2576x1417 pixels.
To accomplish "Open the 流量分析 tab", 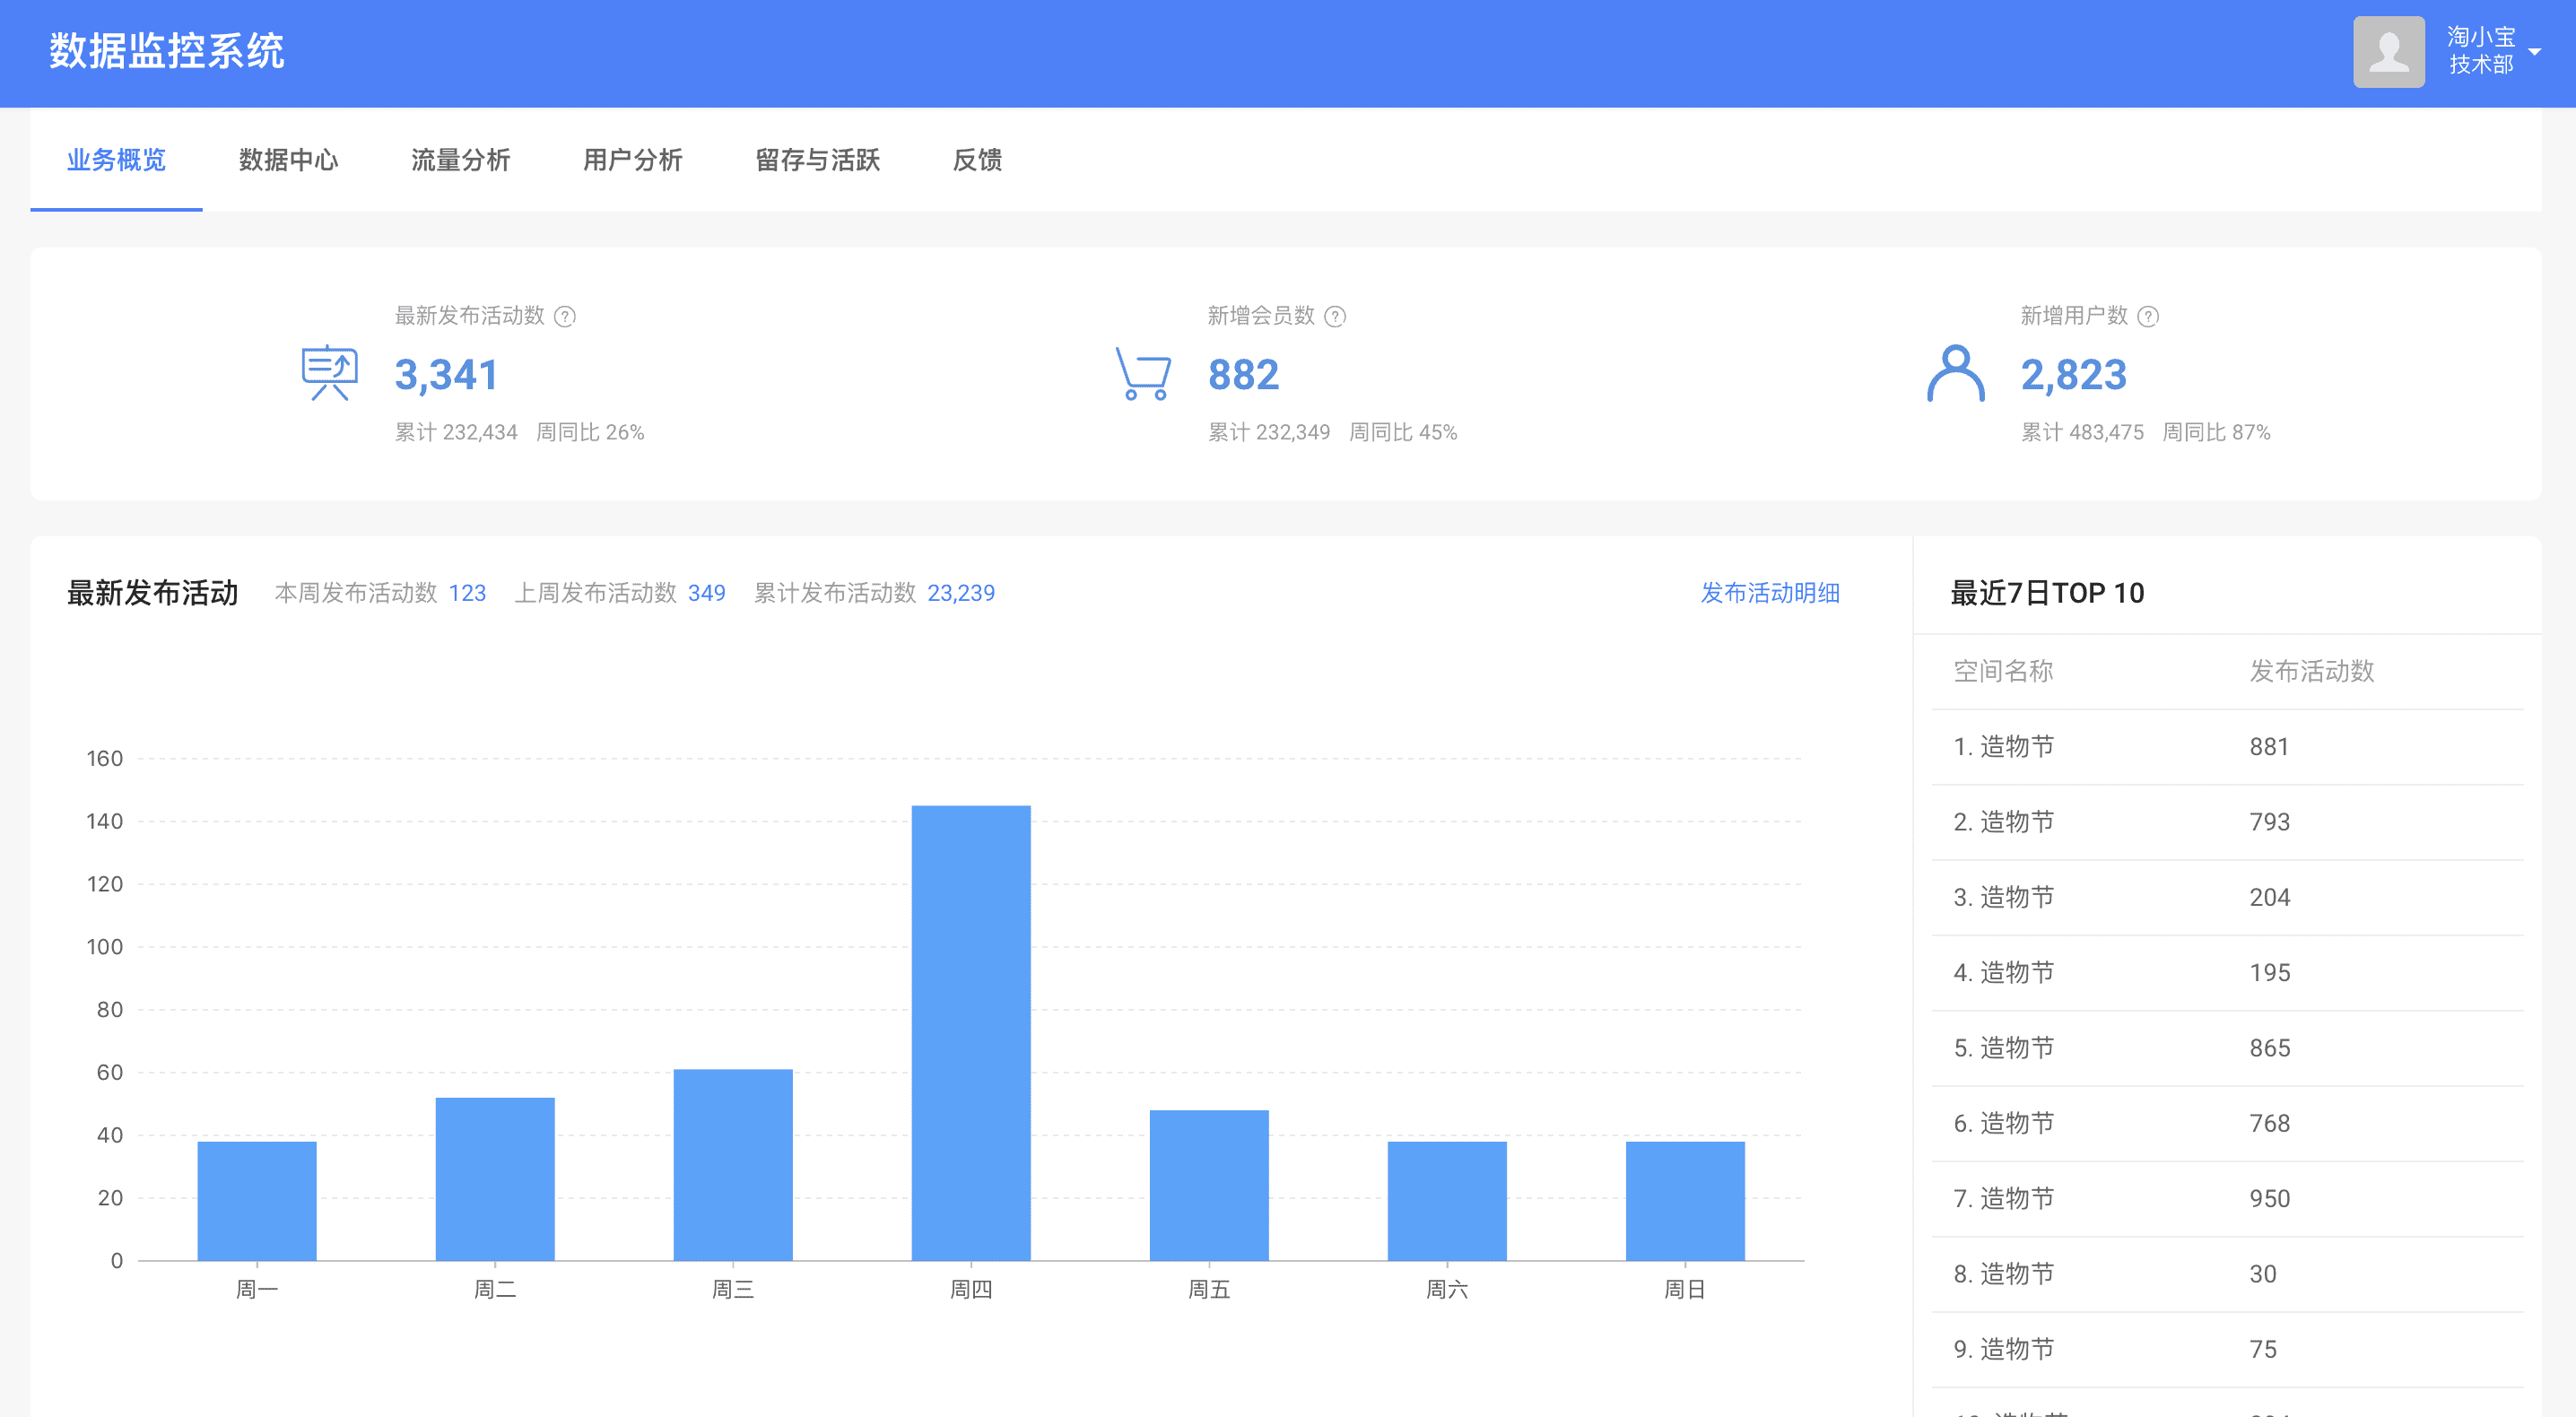I will click(x=460, y=160).
